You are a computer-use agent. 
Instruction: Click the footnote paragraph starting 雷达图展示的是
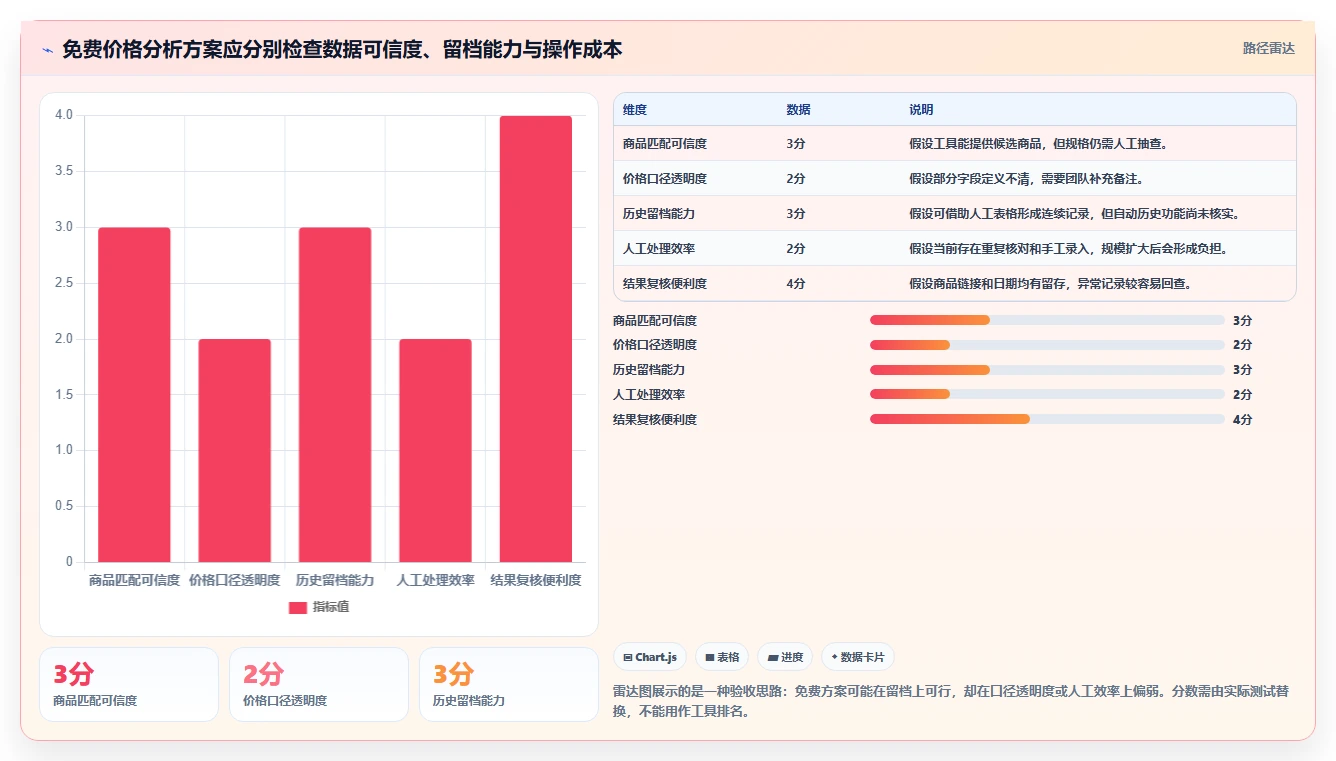click(x=953, y=701)
